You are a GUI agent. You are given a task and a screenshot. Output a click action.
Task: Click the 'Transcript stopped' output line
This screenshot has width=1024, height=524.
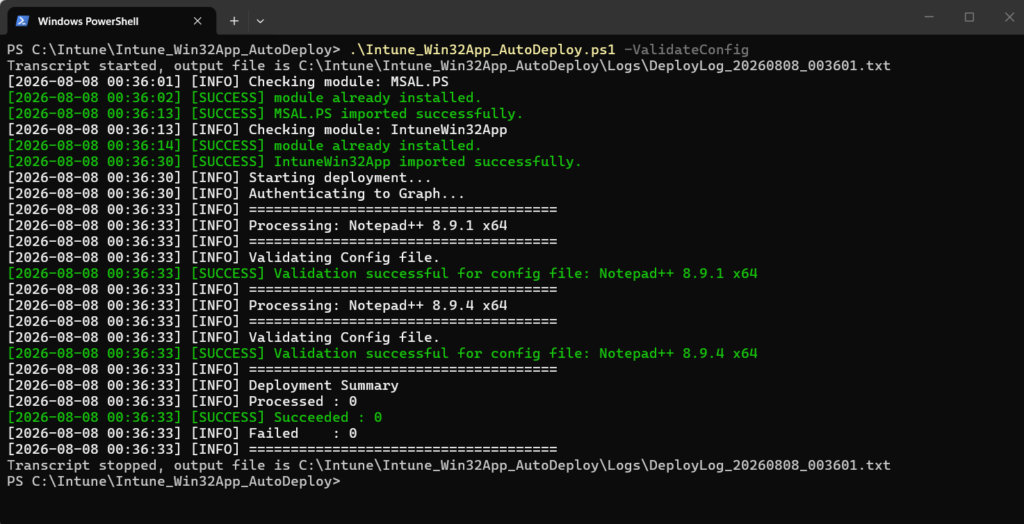(449, 465)
